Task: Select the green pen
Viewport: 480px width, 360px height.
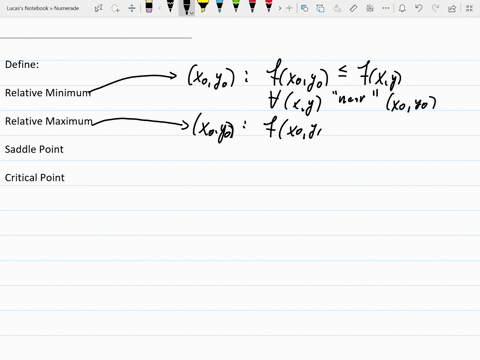Action: [236, 7]
